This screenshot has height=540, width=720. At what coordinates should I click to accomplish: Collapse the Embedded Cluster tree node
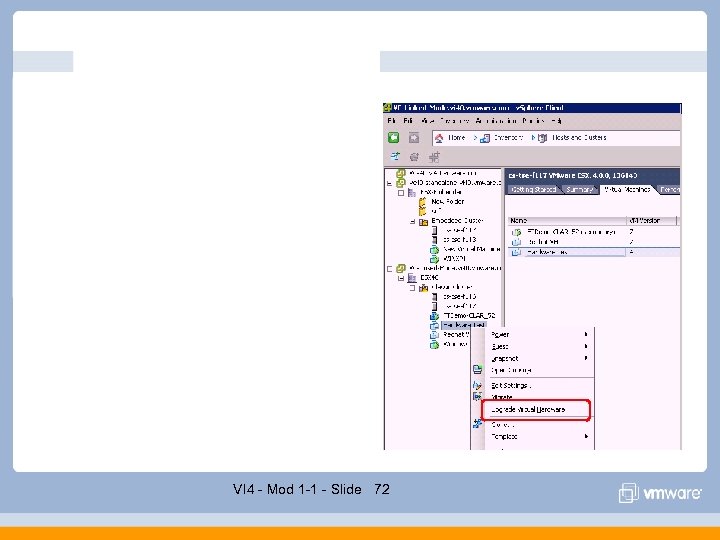(412, 221)
